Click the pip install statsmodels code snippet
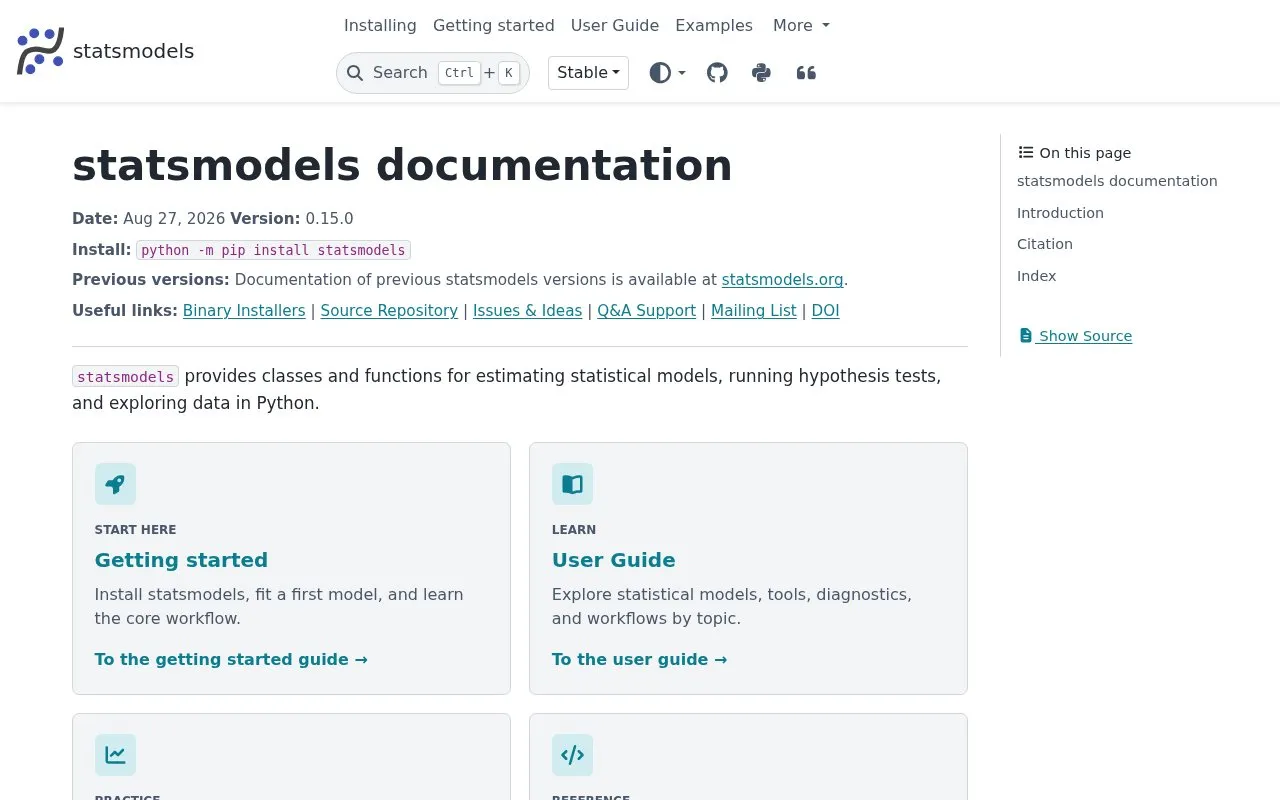This screenshot has height=800, width=1280. 273,250
